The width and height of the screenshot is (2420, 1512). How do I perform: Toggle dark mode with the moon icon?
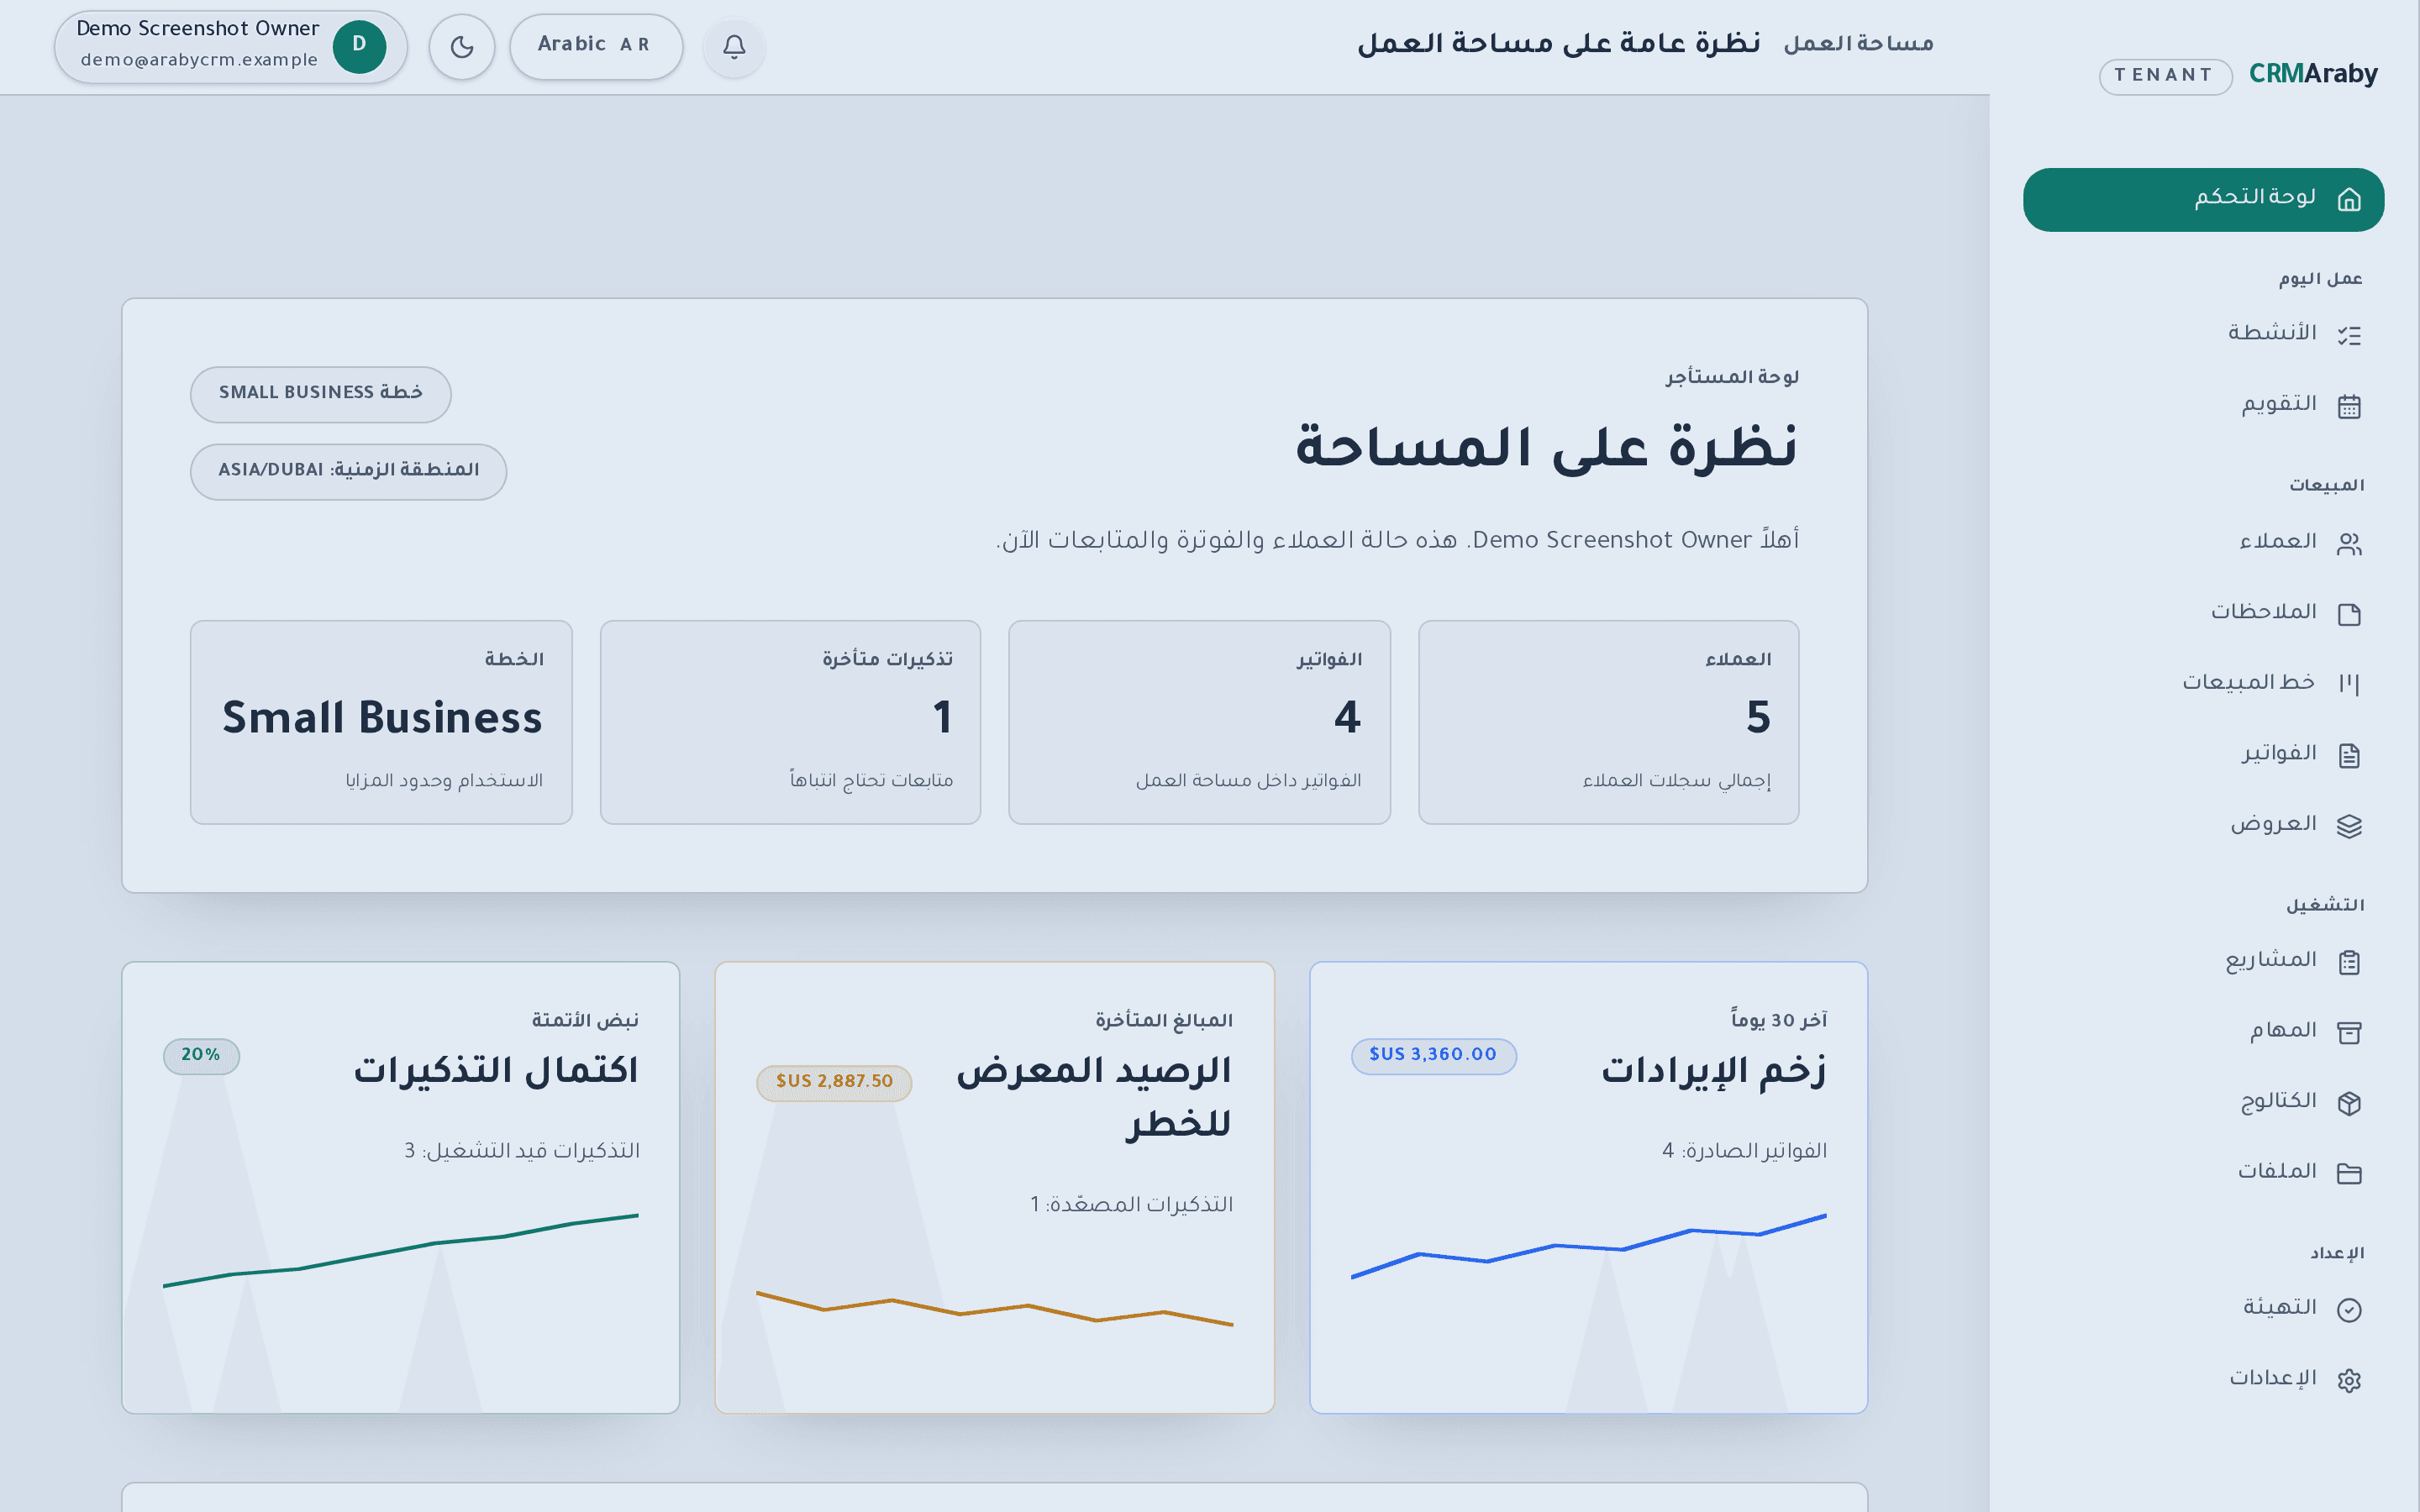click(x=462, y=46)
